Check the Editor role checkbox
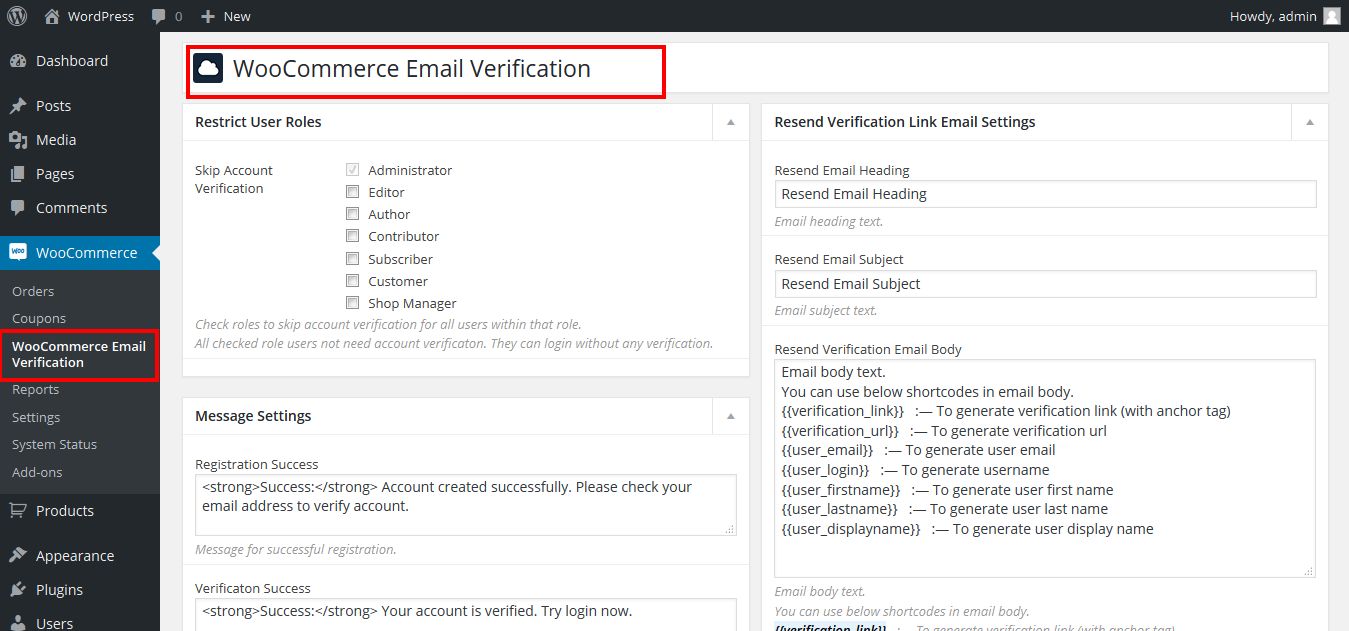This screenshot has height=631, width=1349. click(x=352, y=192)
